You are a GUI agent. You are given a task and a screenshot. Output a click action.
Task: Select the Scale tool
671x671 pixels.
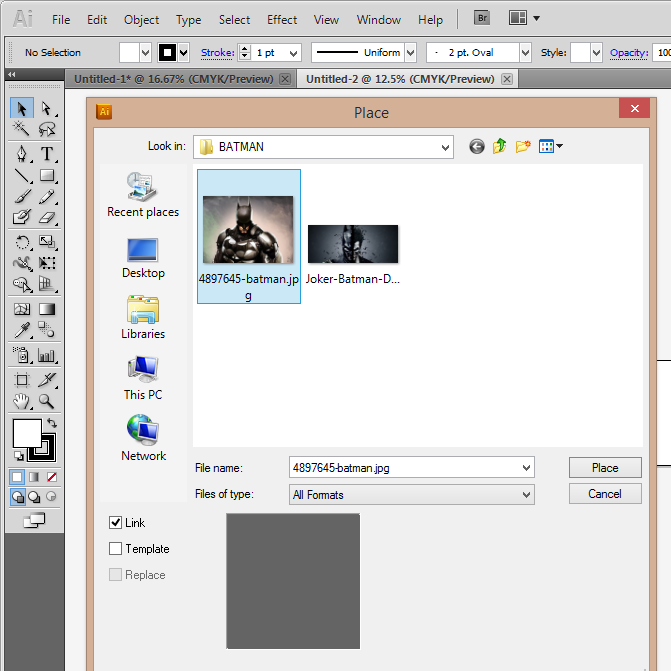[47, 242]
